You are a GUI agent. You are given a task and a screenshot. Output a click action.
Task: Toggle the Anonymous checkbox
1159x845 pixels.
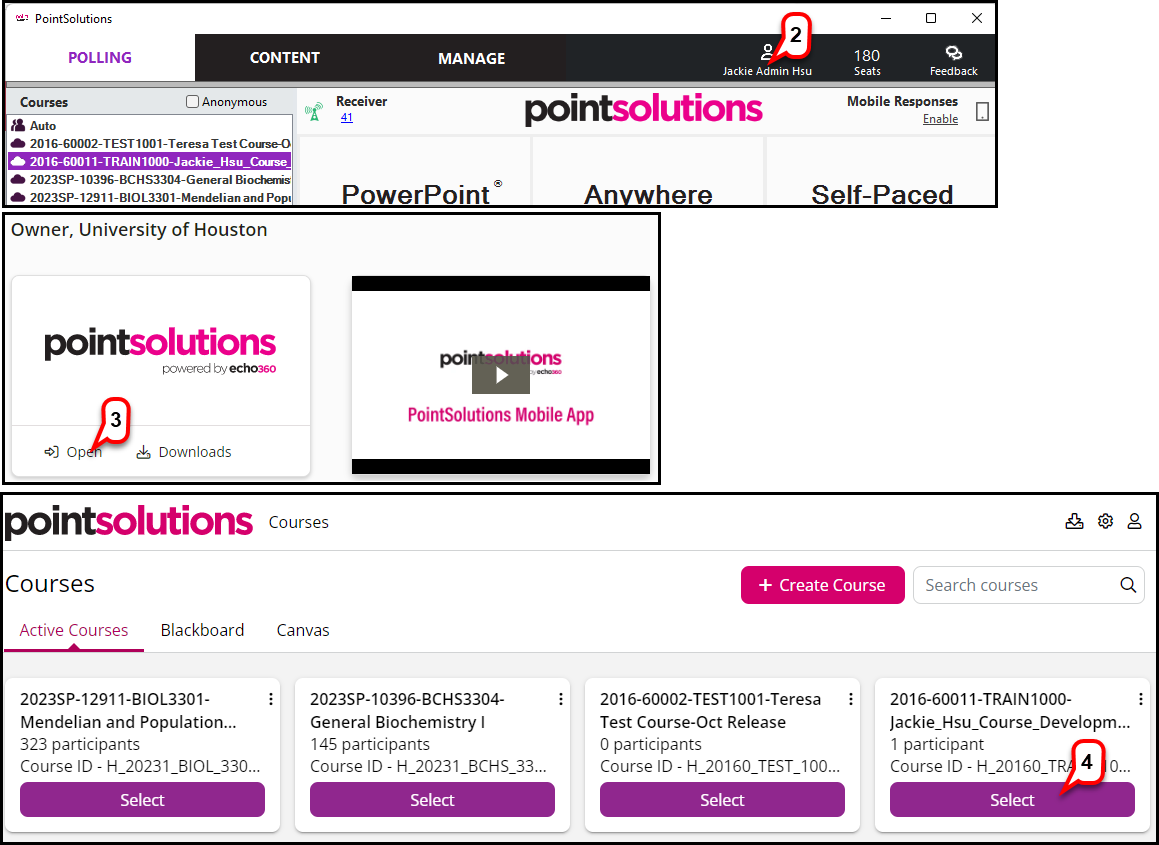193,102
